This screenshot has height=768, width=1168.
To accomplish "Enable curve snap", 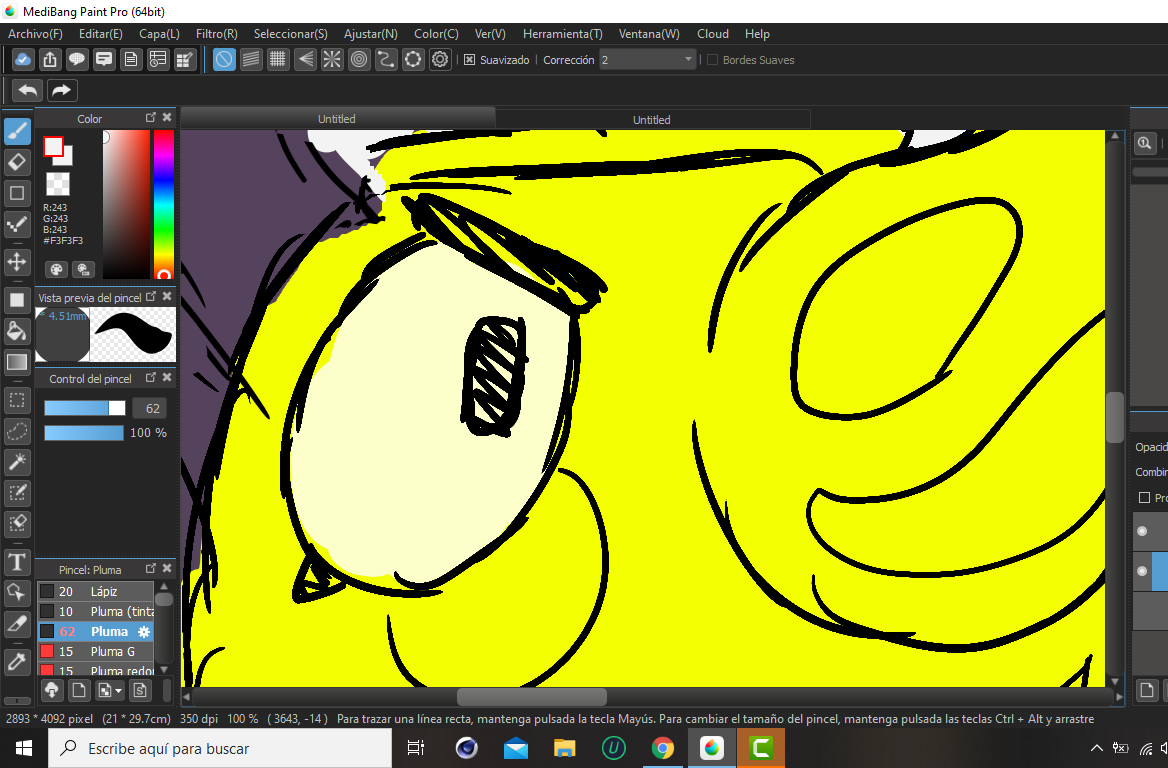I will pos(386,60).
